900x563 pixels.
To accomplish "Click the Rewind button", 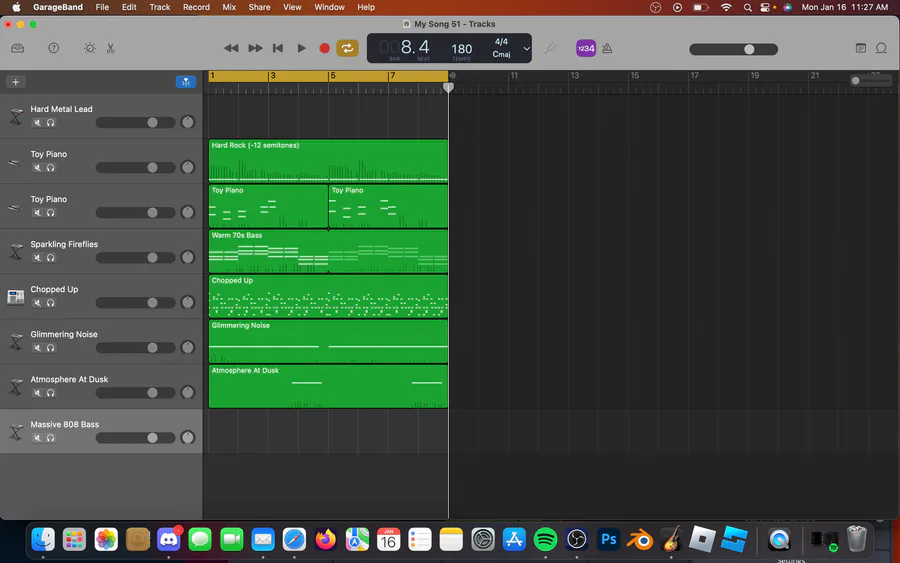I will click(x=231, y=48).
